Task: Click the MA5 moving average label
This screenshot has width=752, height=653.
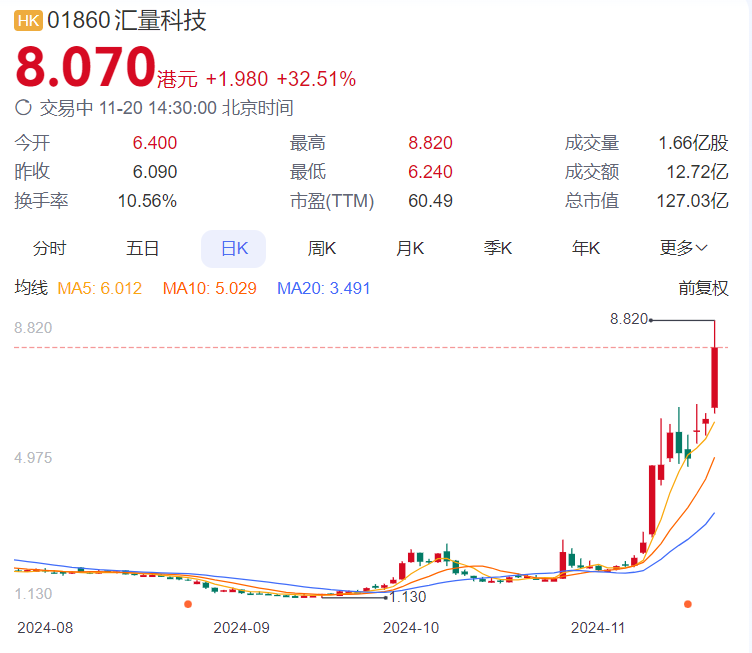Action: point(99,288)
